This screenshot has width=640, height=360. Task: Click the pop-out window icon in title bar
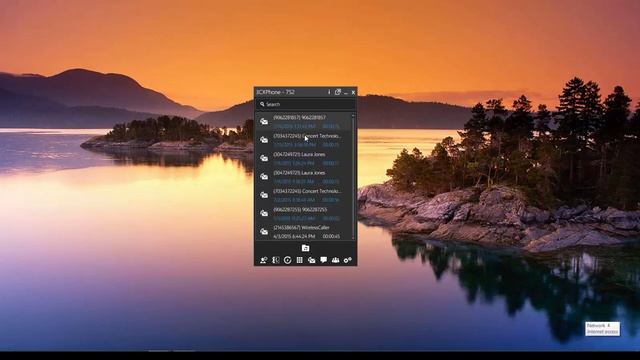(338, 92)
